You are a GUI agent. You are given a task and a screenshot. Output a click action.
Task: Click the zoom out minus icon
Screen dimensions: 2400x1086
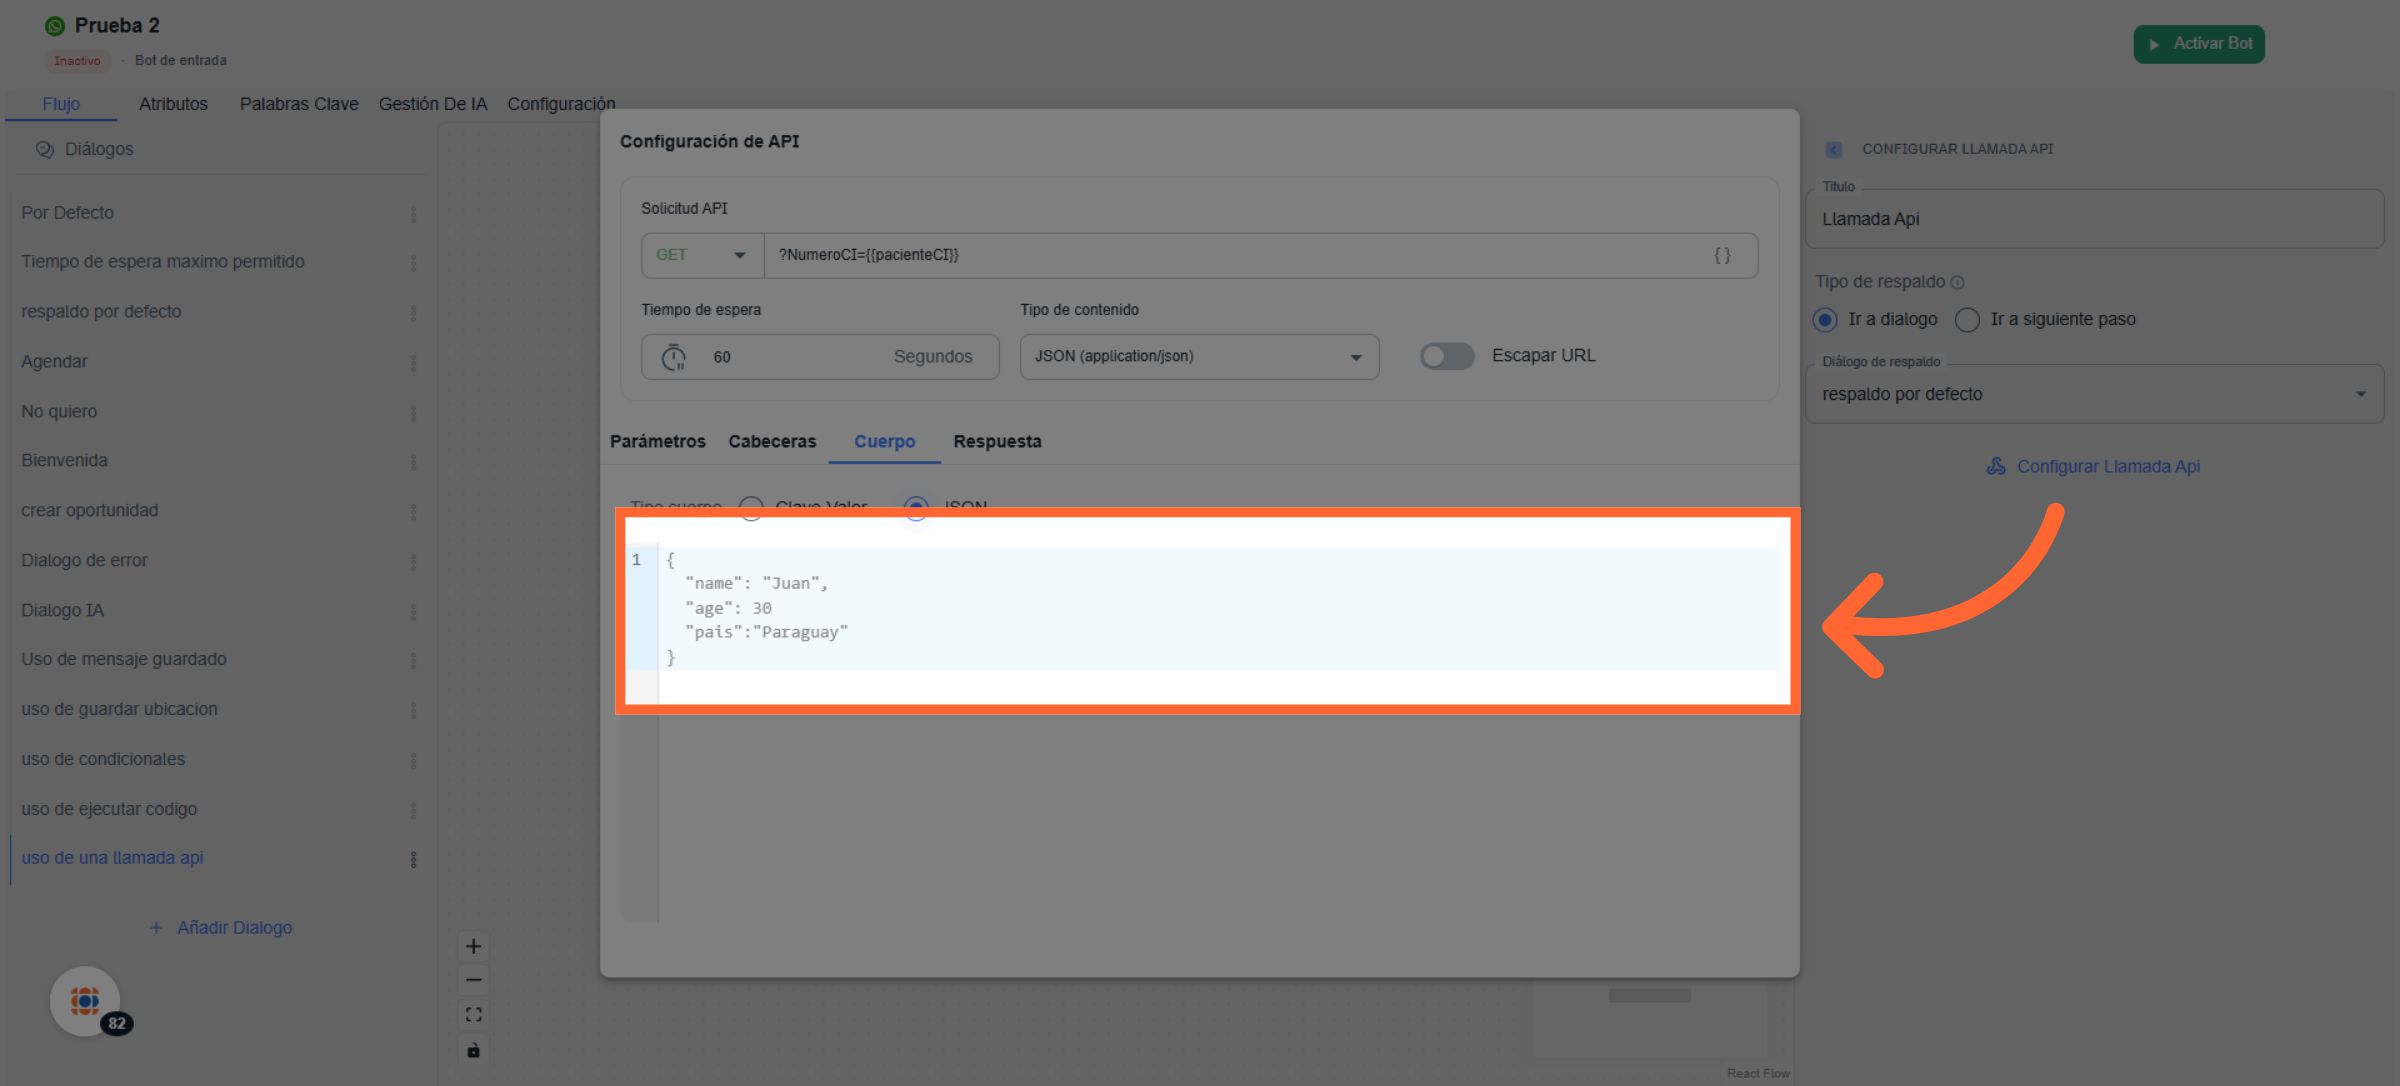473,980
